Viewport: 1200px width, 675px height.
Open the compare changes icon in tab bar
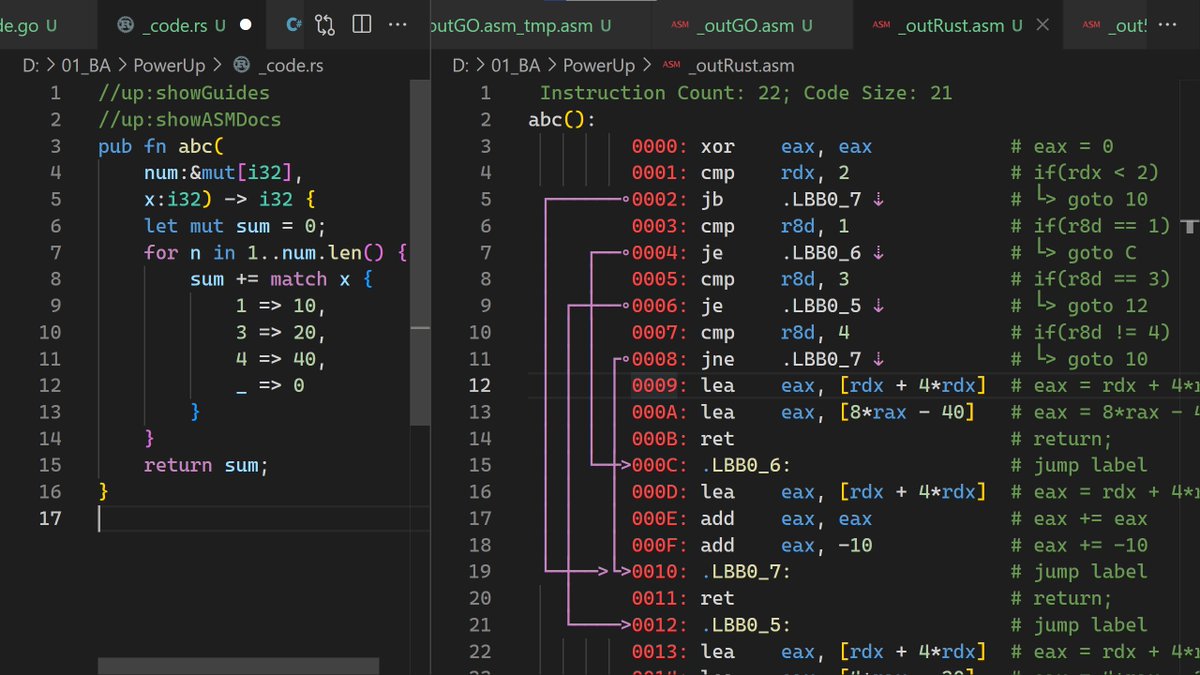[x=325, y=24]
